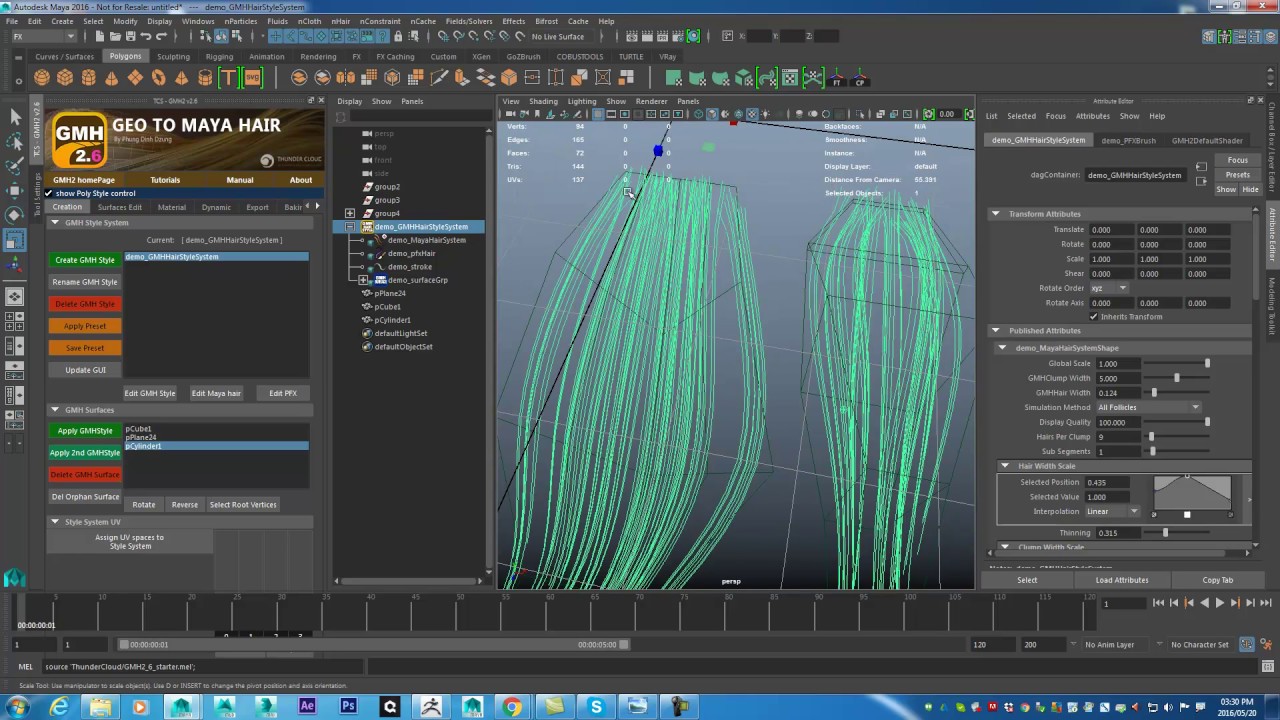Click the polygon sphere shelf icon

pos(42,78)
